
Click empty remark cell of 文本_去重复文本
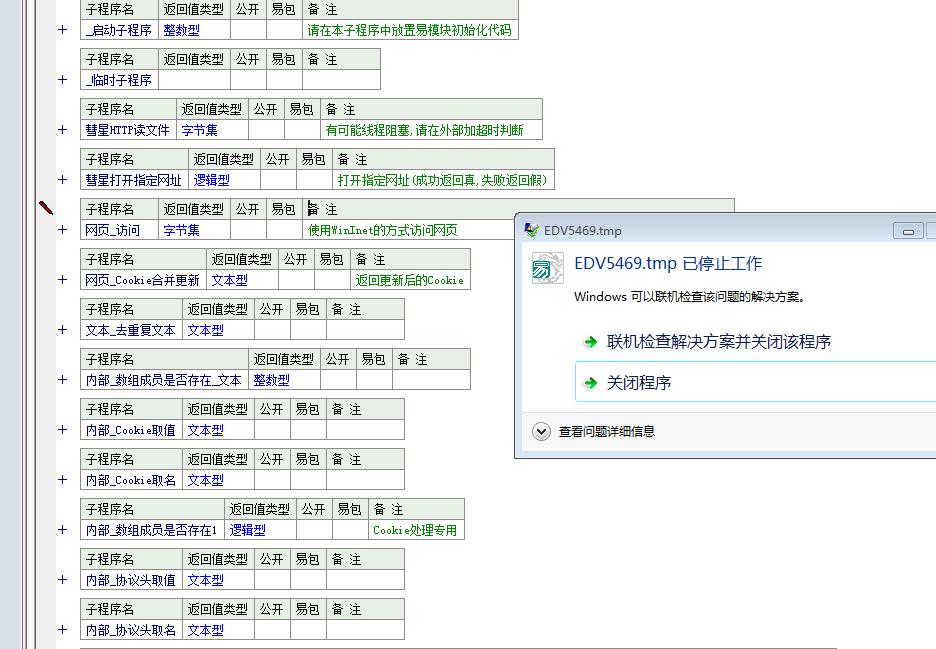365,330
